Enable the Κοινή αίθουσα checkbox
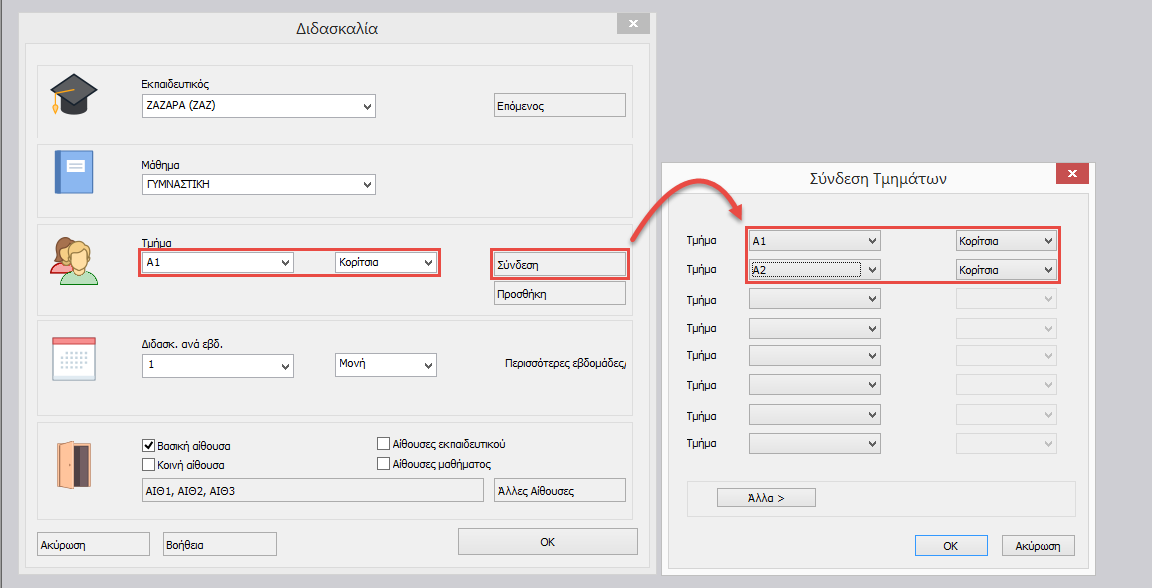Image resolution: width=1152 pixels, height=588 pixels. [x=149, y=465]
